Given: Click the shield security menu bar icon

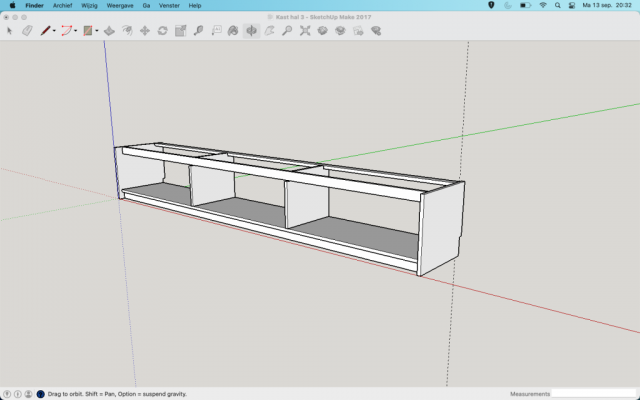Looking at the screenshot, I should 491,5.
